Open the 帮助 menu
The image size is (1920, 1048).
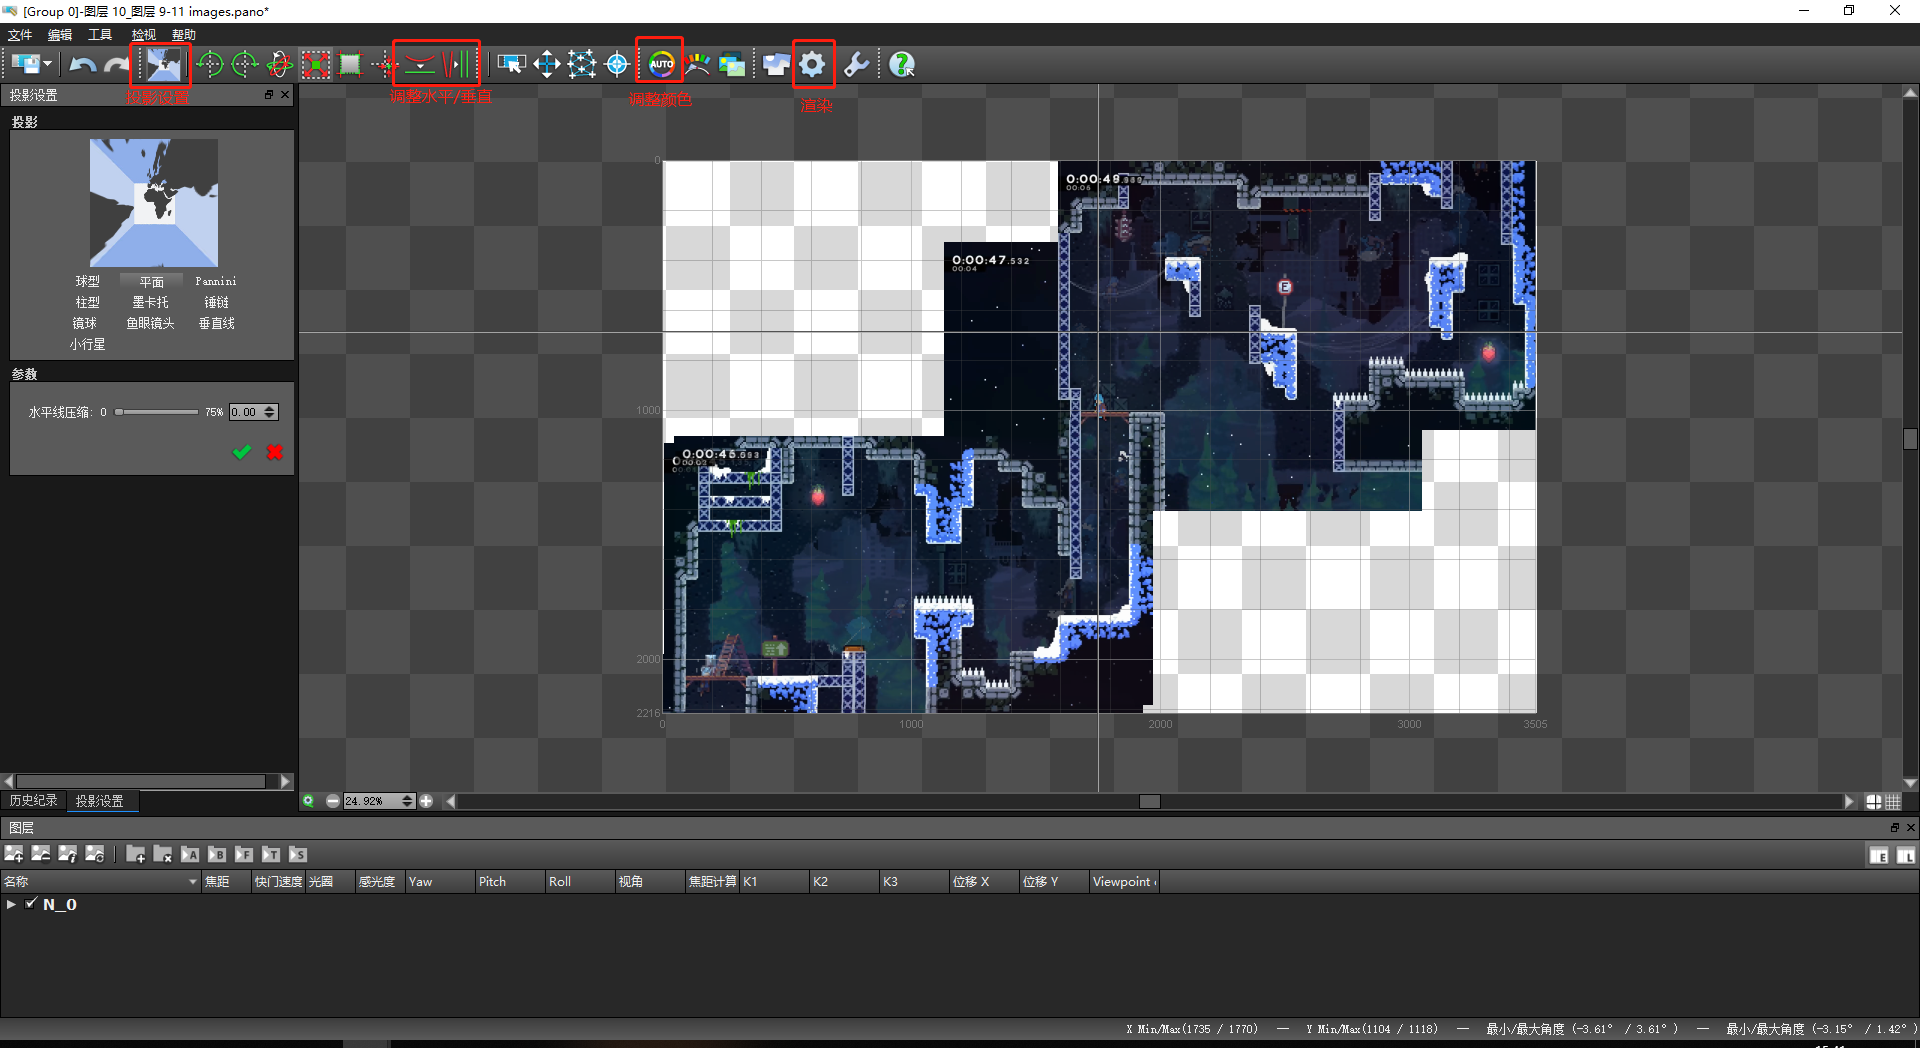(184, 35)
